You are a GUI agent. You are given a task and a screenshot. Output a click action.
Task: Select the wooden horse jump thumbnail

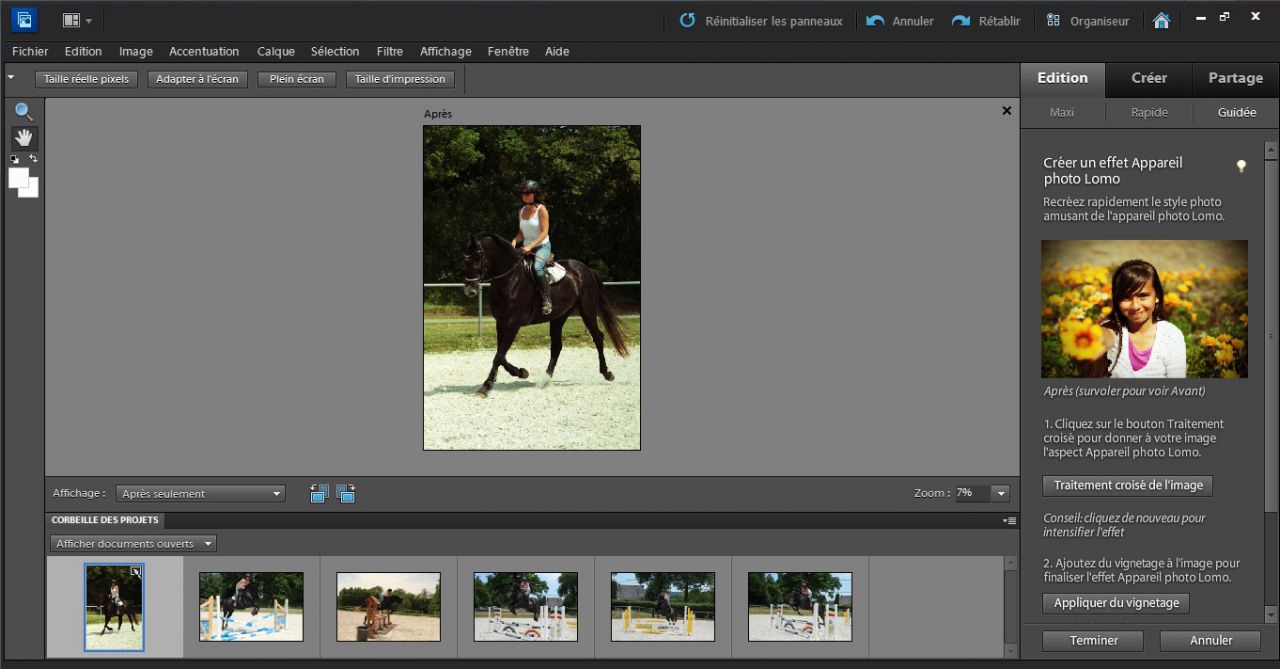[x=388, y=606]
